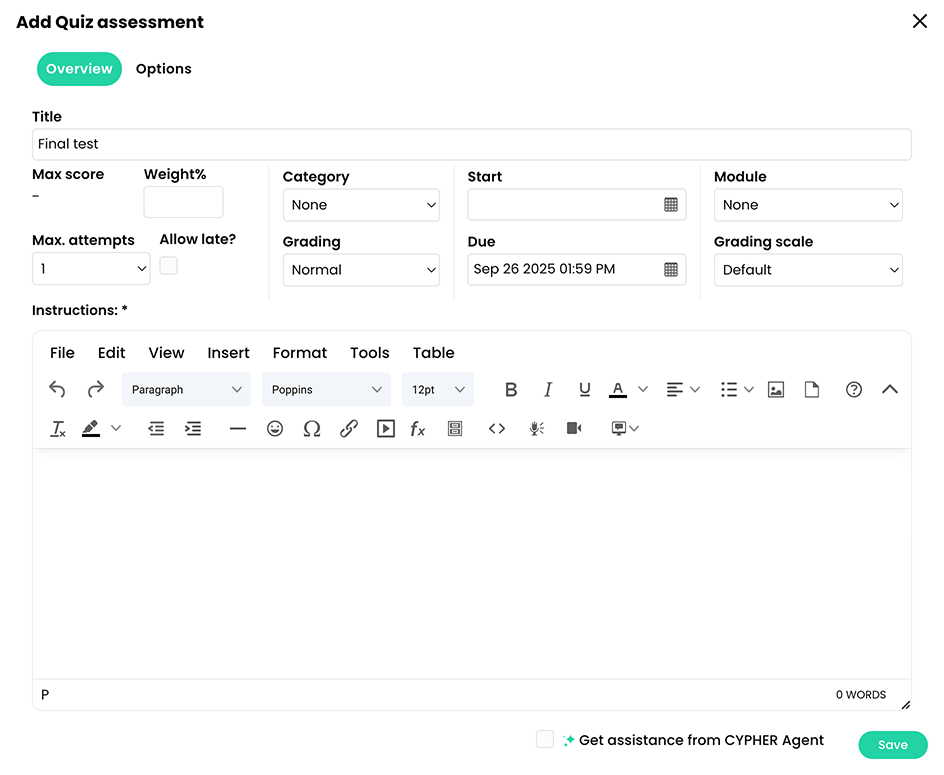
Task: Record video using the camera icon
Action: click(573, 428)
